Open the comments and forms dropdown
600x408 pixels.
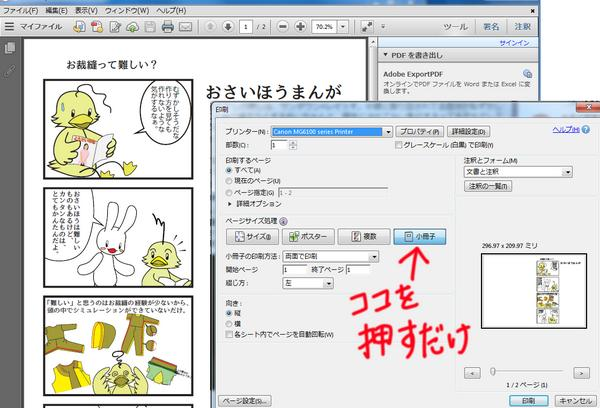pyautogui.click(x=568, y=172)
